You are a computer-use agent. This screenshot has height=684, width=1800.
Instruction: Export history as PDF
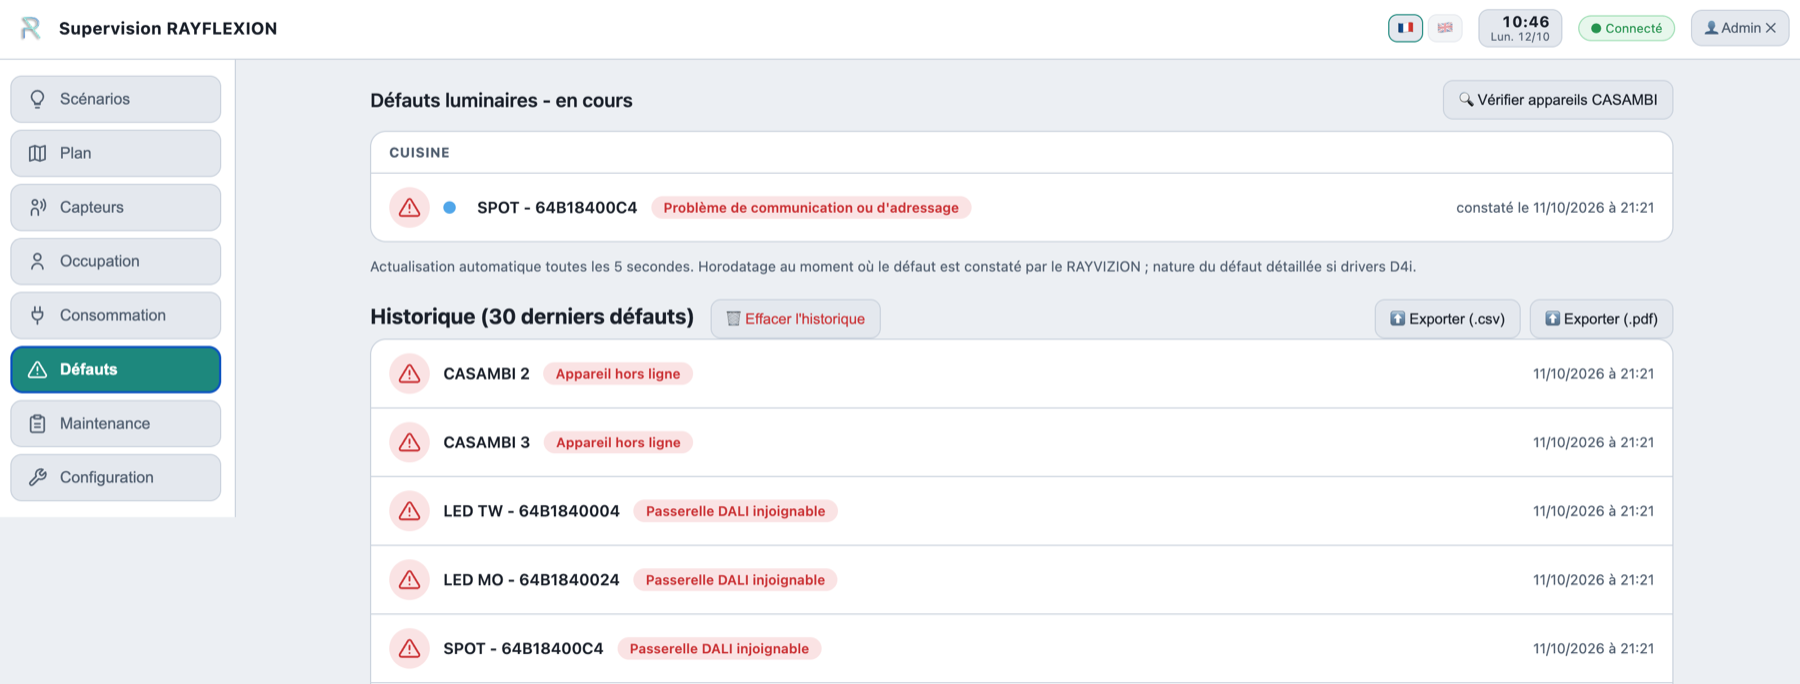pos(1601,319)
